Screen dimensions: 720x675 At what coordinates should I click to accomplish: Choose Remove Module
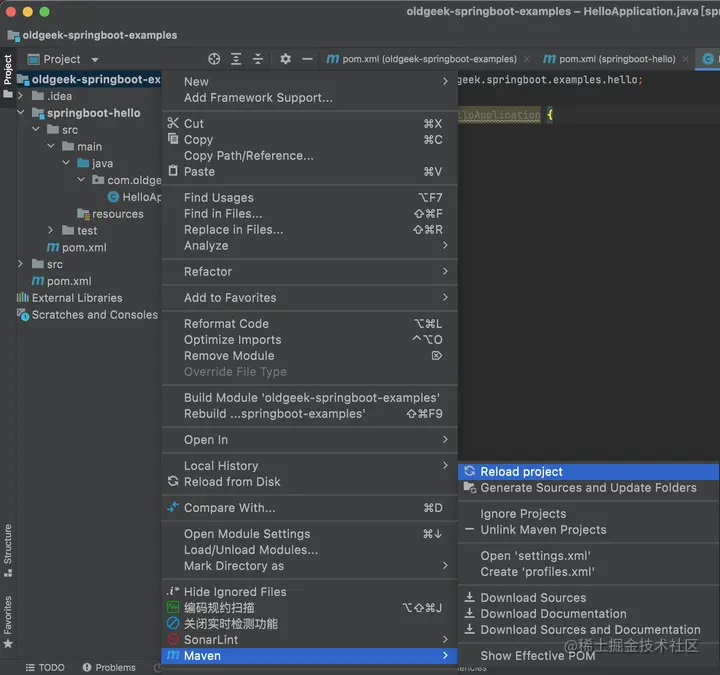309,355
